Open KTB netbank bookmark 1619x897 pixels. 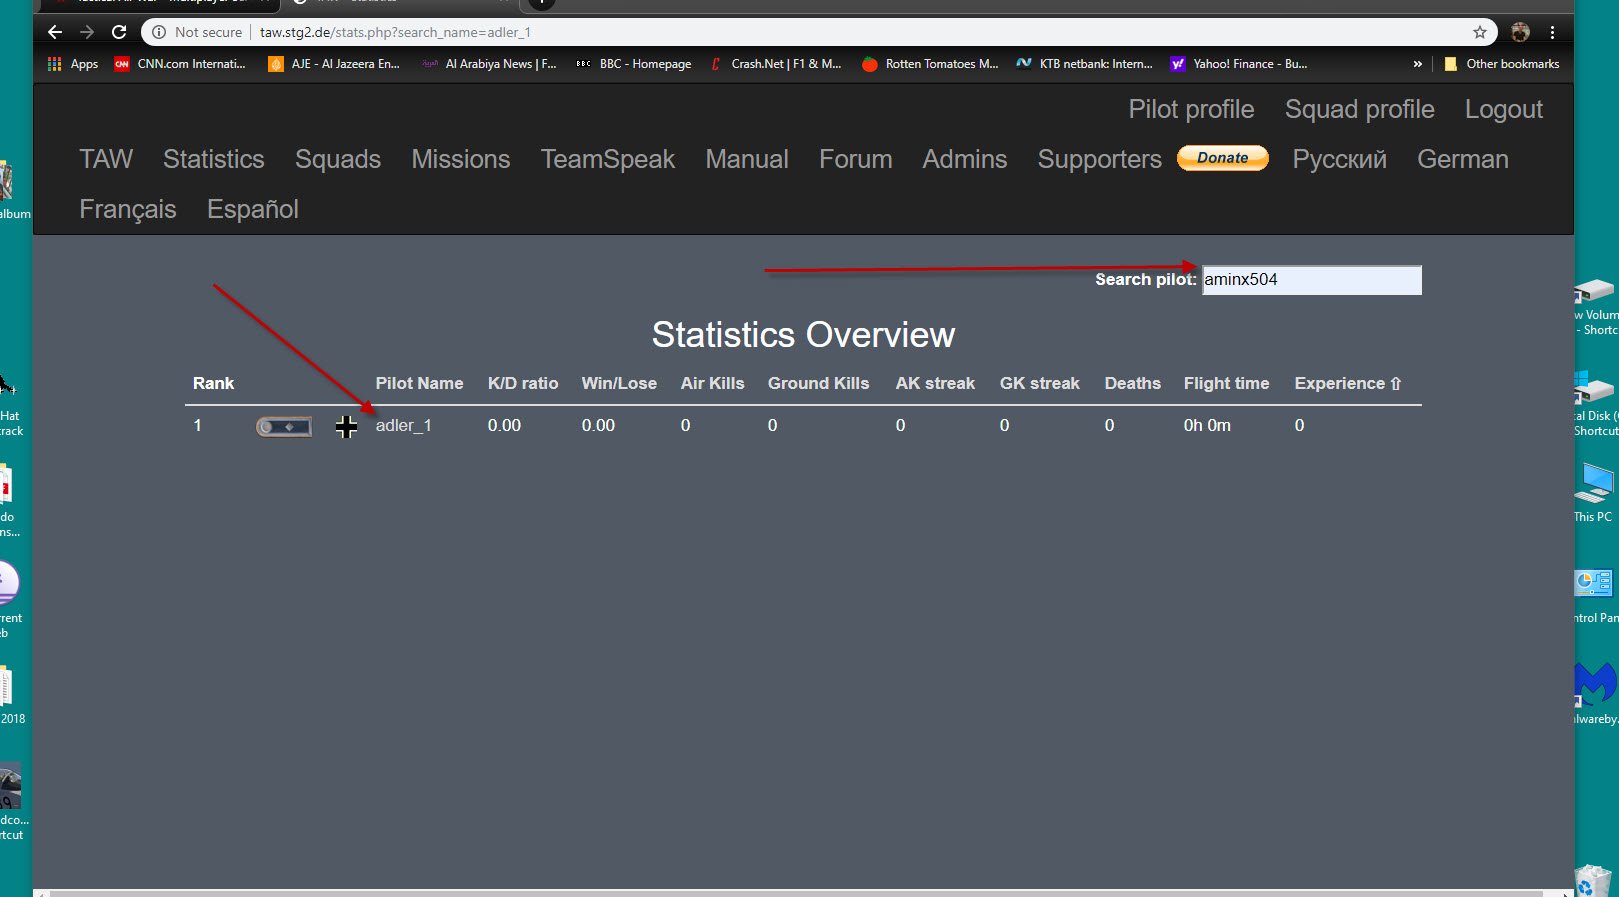point(1085,64)
